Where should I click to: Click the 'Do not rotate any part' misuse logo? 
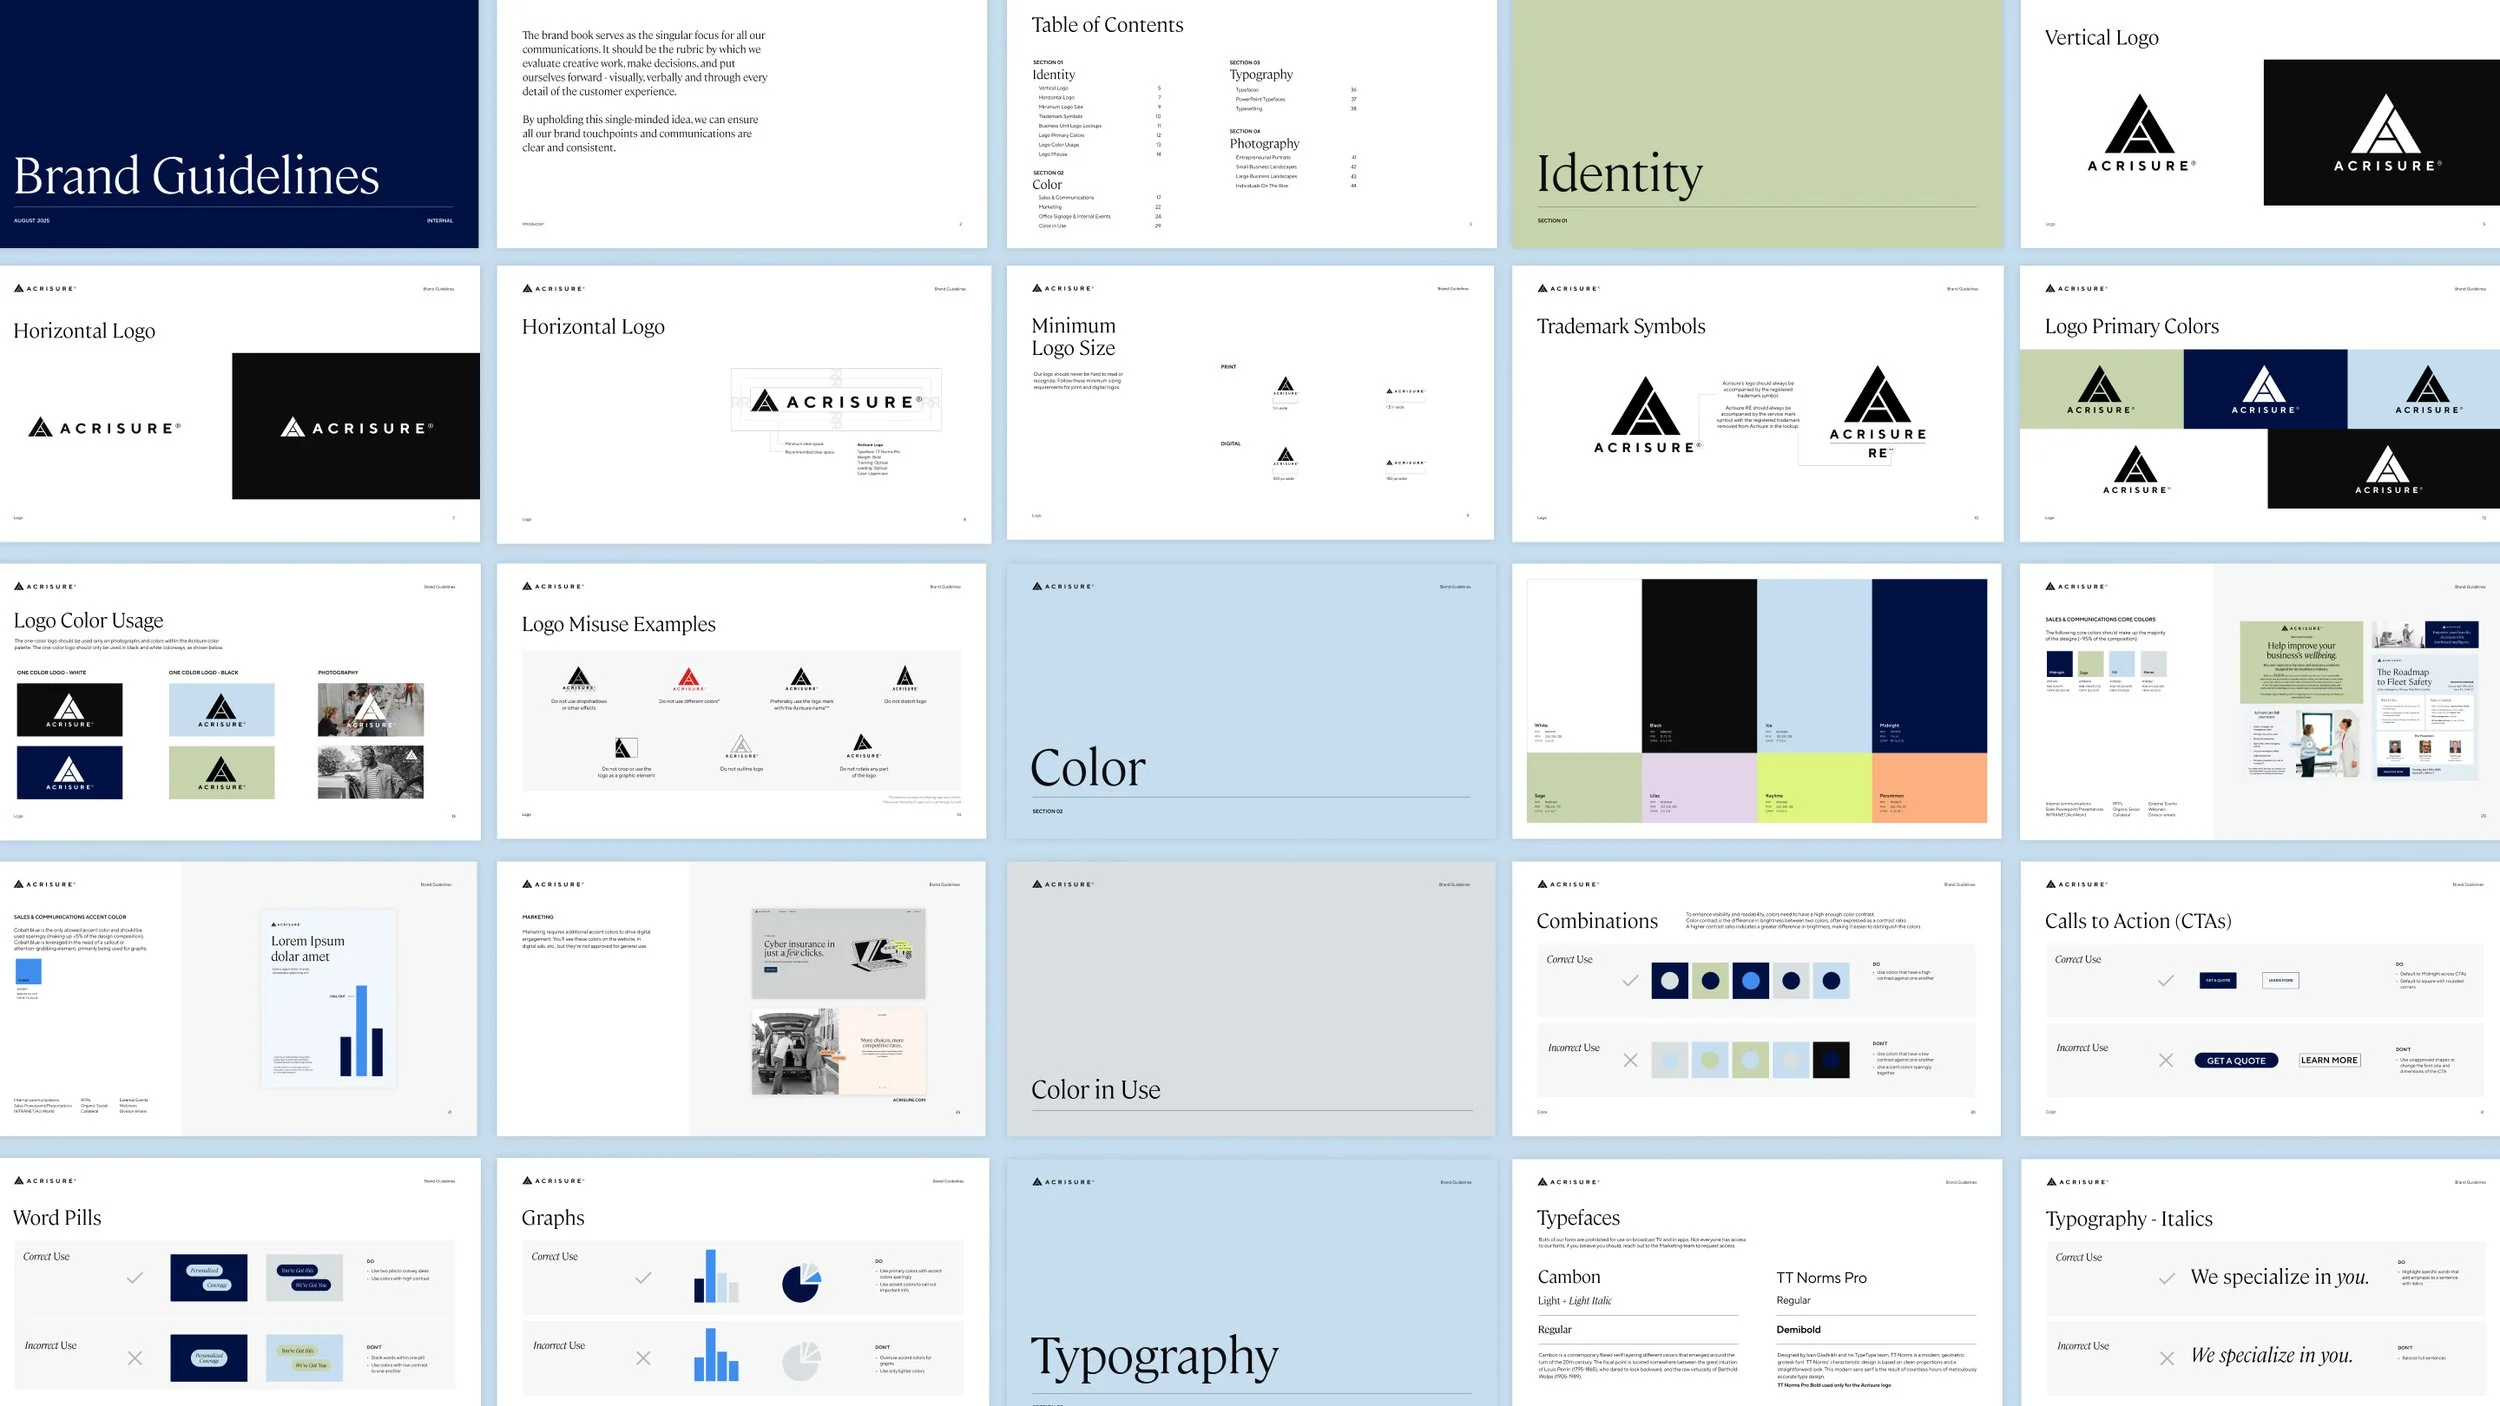coord(863,746)
